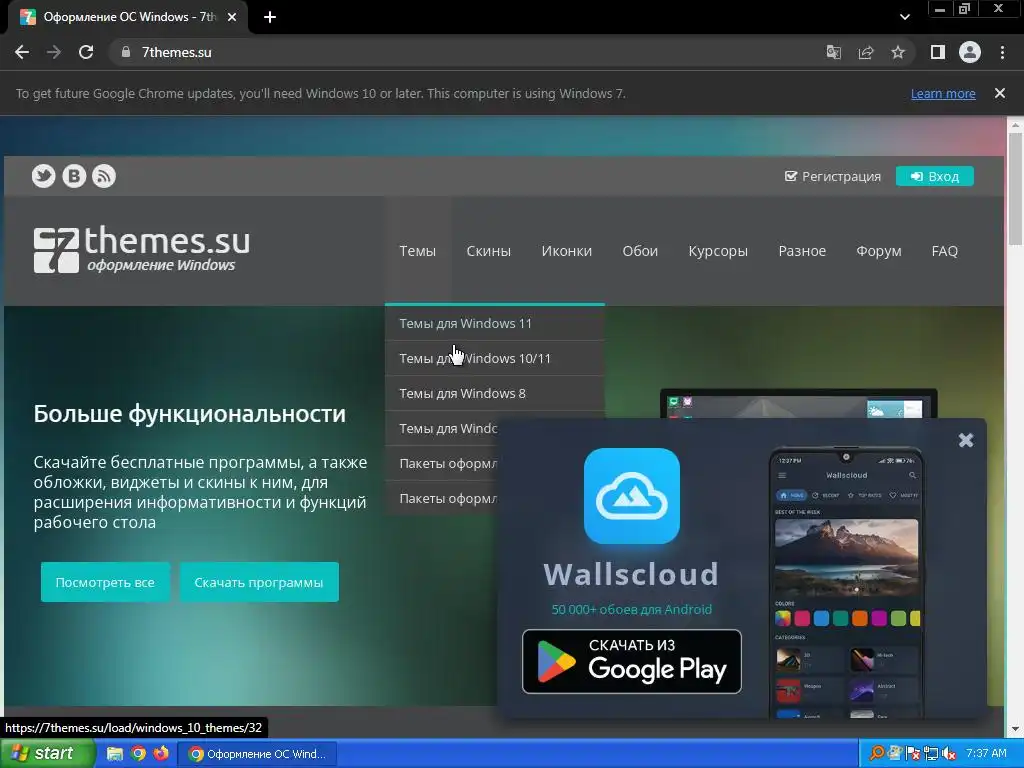Open the Chrome profile avatar
Viewport: 1024px width, 768px height.
970,52
